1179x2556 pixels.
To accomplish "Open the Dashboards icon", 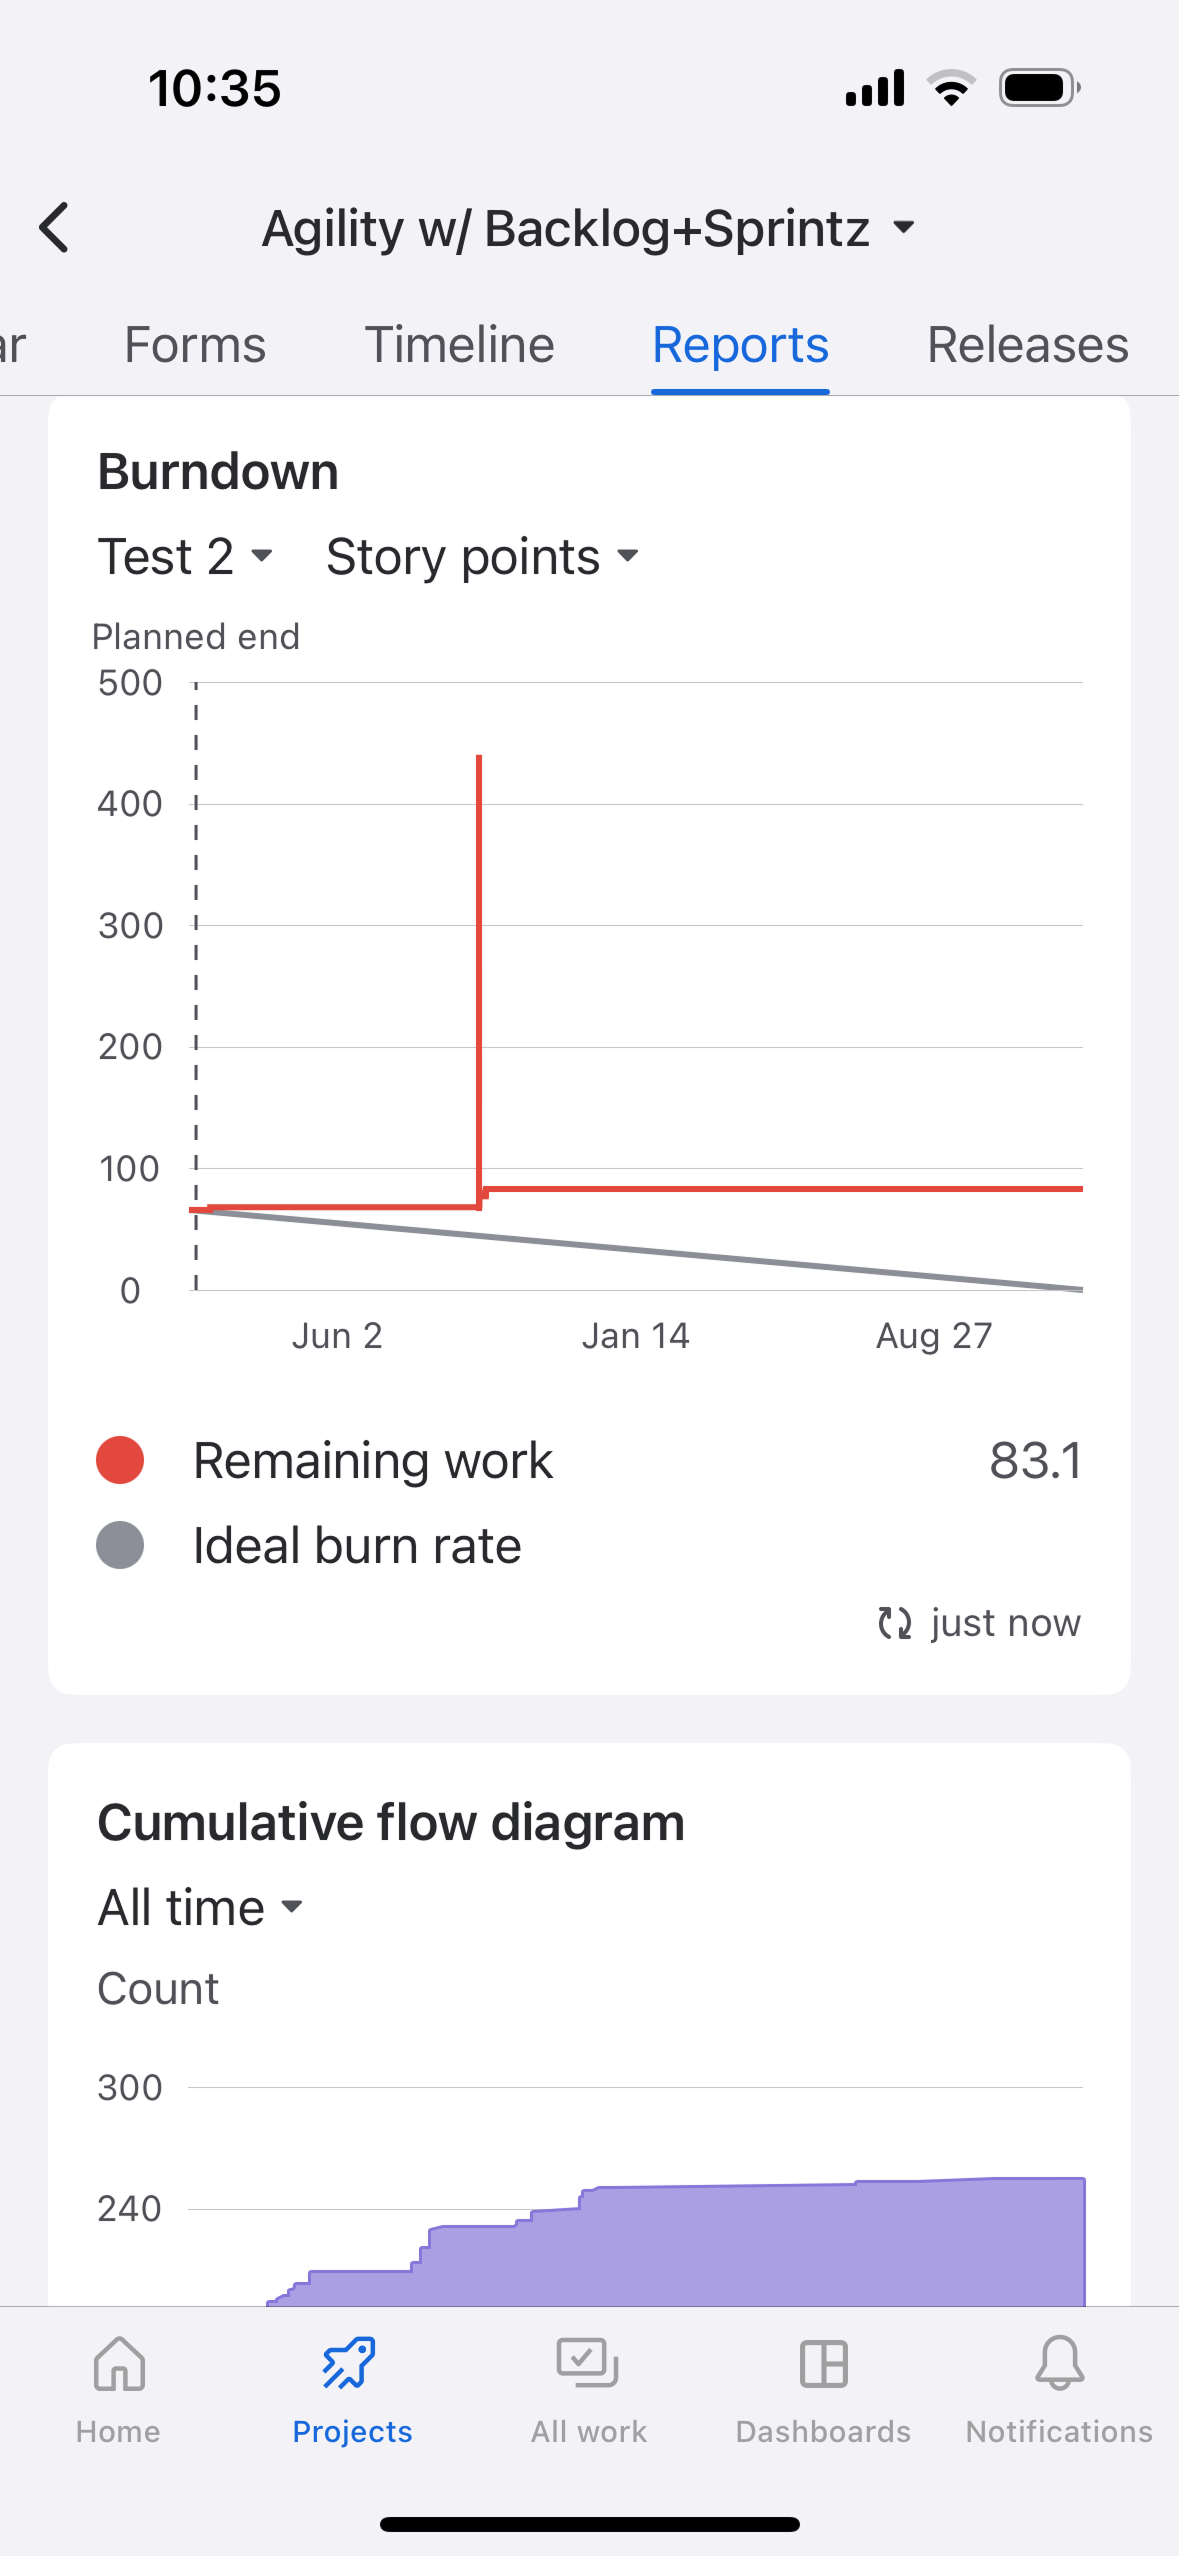I will click(x=823, y=2364).
